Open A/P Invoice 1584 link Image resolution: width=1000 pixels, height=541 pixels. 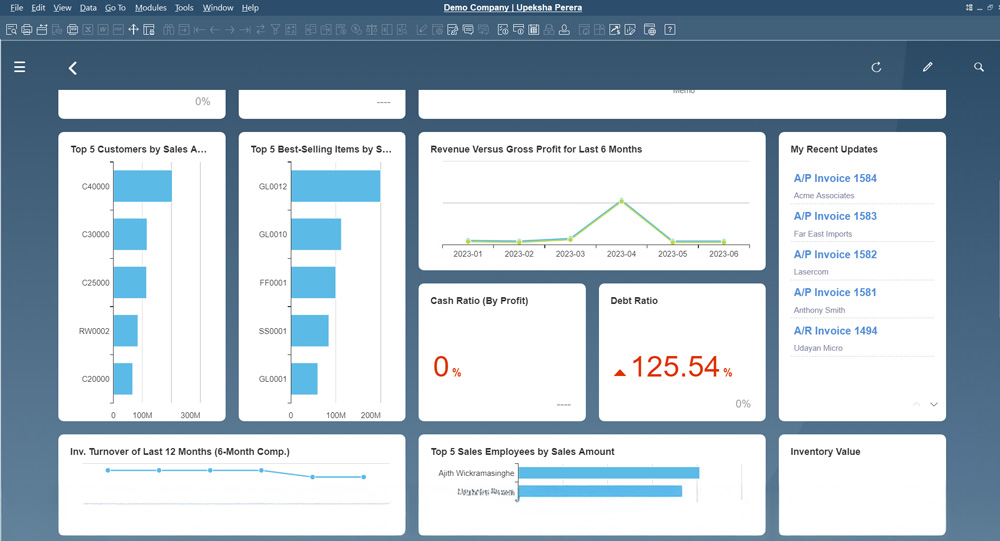[x=835, y=178]
